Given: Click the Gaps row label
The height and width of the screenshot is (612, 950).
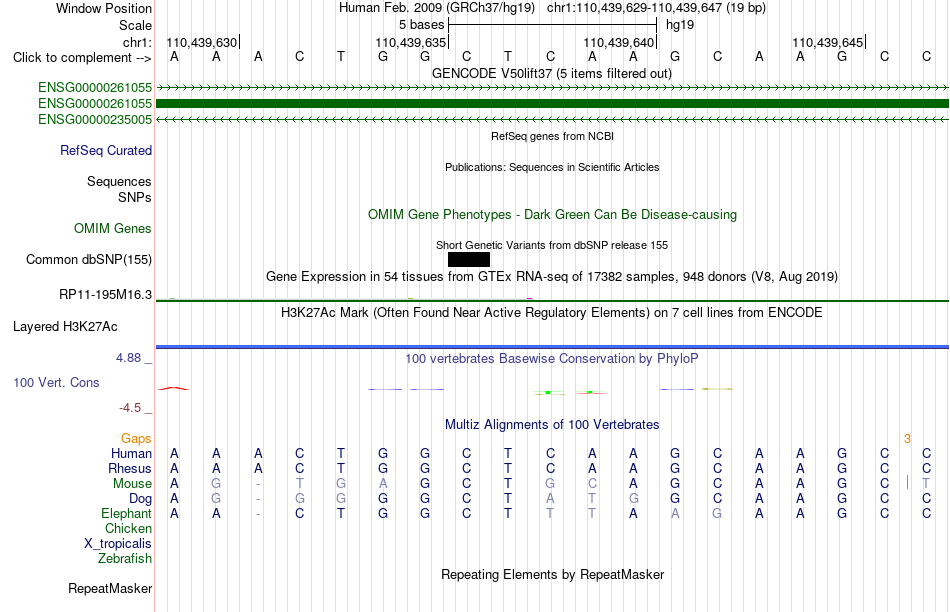Looking at the screenshot, I should [136, 438].
